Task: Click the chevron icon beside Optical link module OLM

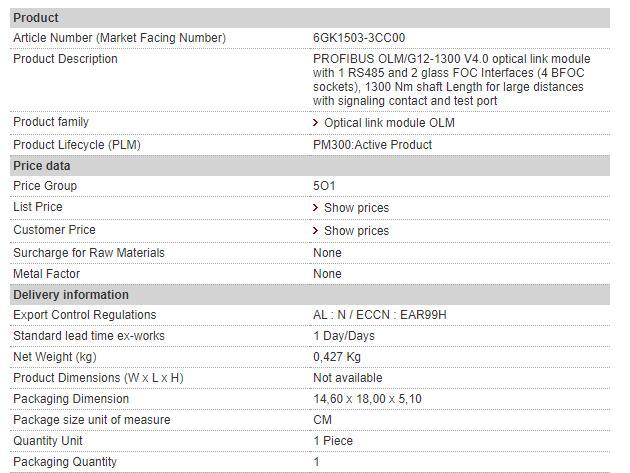Action: (x=316, y=123)
